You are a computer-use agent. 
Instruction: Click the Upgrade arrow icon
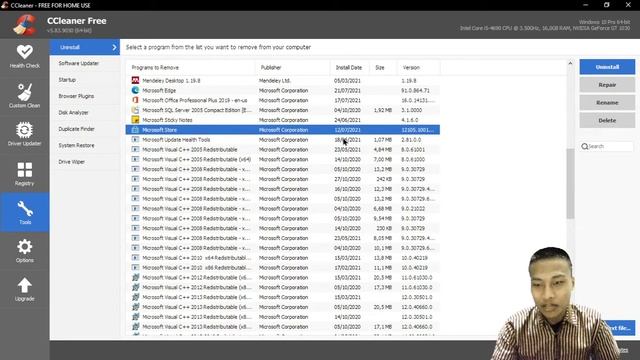click(24, 285)
